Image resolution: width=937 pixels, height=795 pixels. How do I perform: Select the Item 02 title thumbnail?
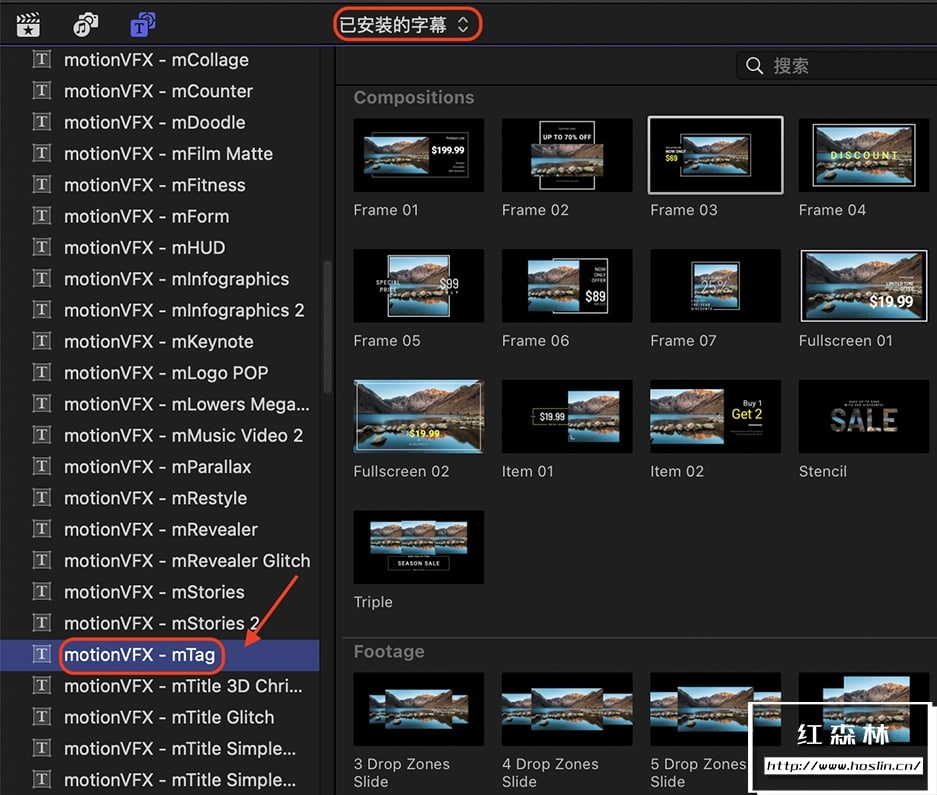click(715, 417)
